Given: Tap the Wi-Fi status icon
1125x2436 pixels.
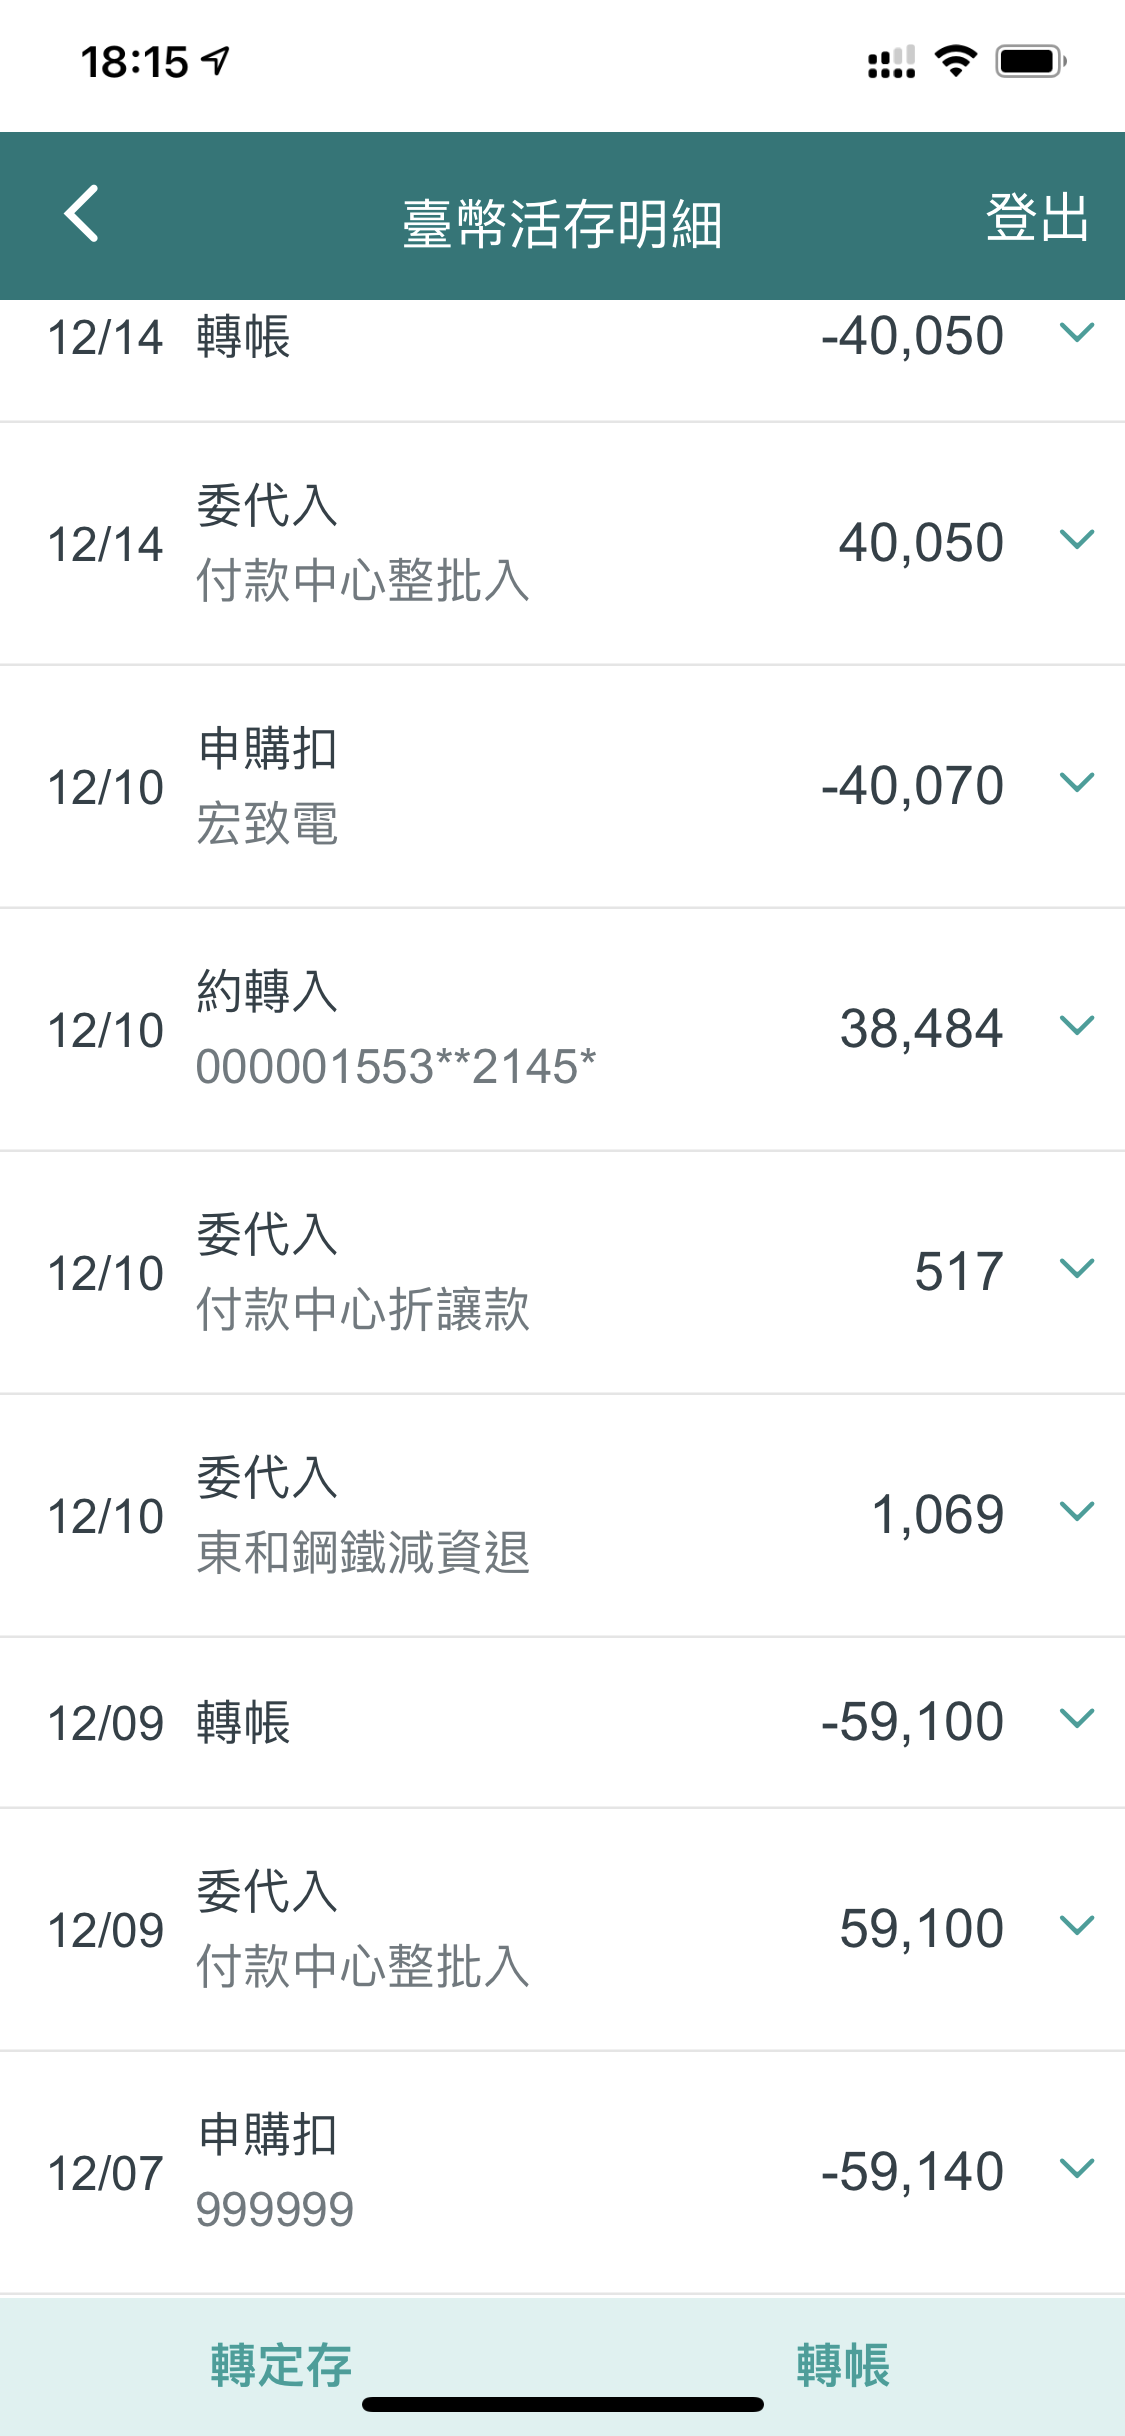Looking at the screenshot, I should tap(956, 61).
